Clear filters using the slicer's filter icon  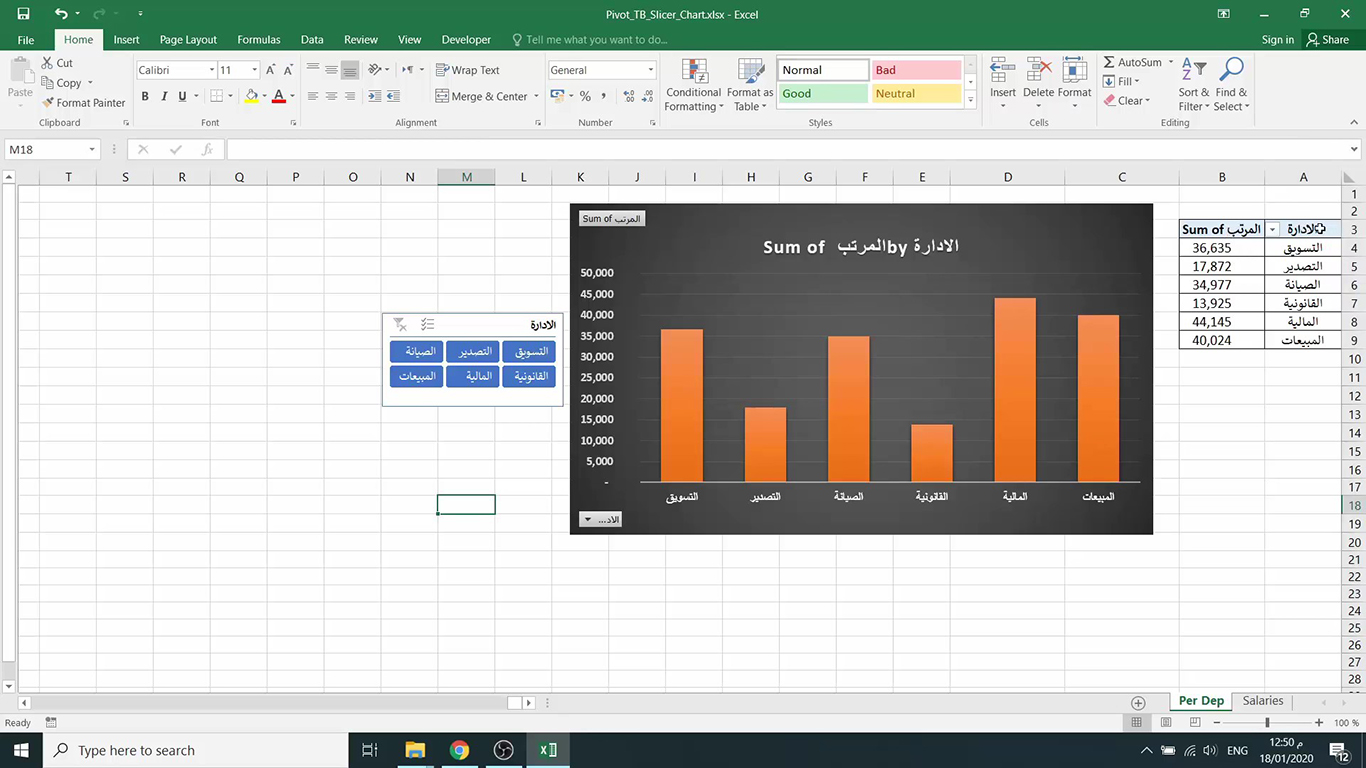pos(400,324)
